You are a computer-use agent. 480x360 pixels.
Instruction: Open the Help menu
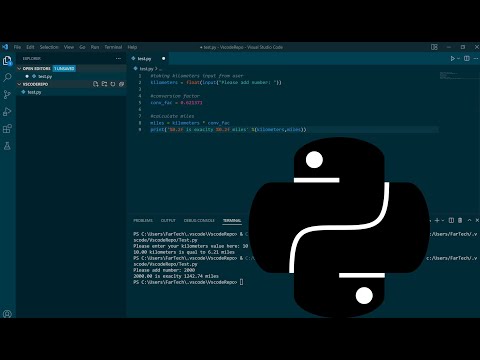click(132, 47)
